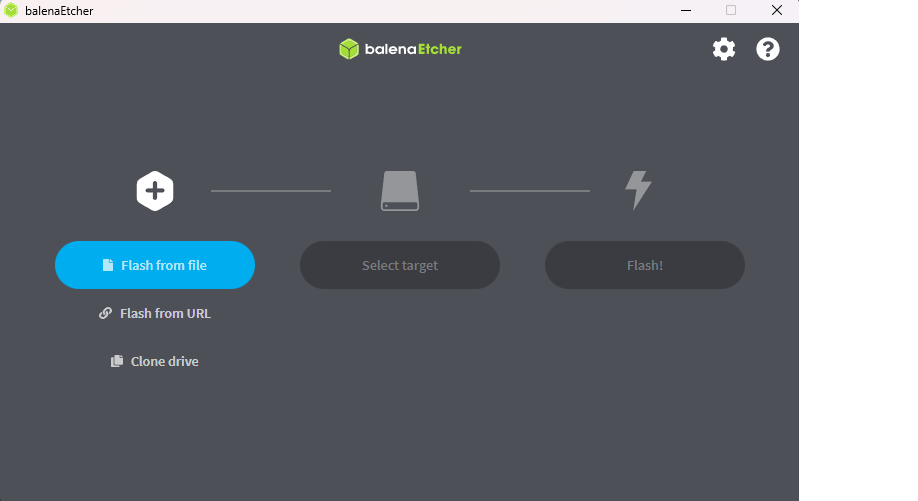The width and height of the screenshot is (918, 501).
Task: Click the Select target button
Action: coord(400,265)
